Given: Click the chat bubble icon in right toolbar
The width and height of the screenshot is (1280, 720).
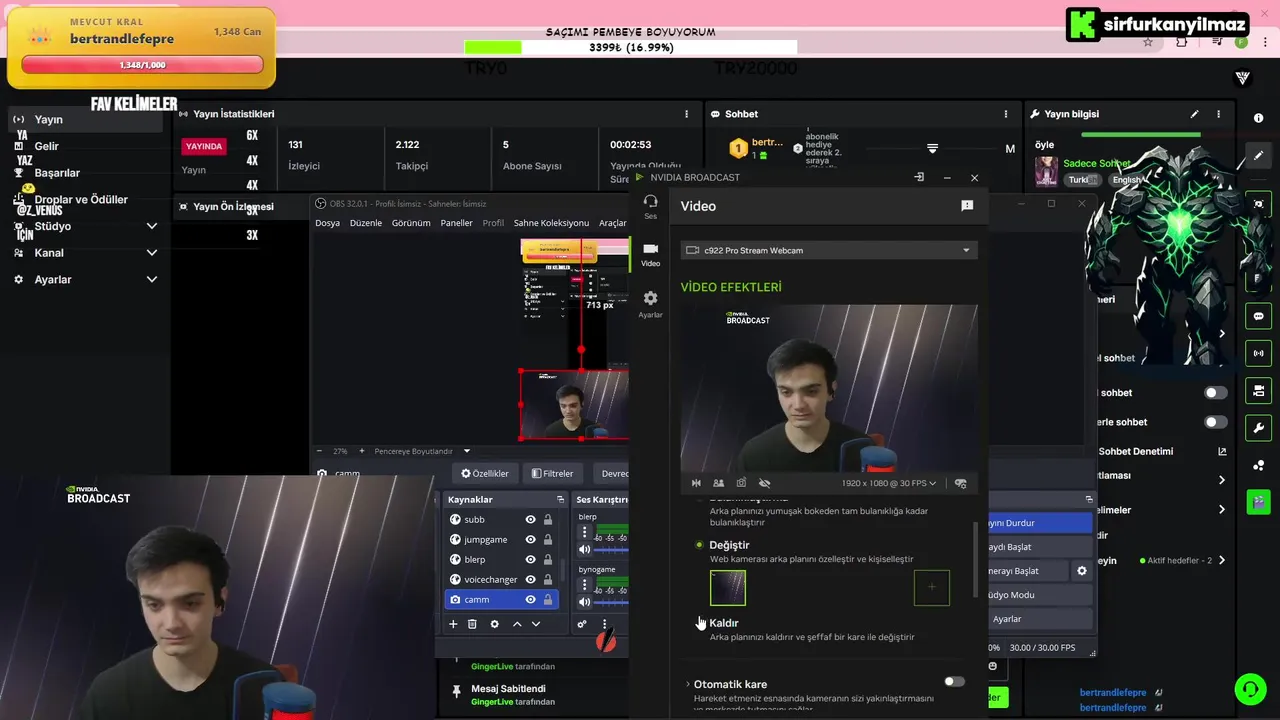Looking at the screenshot, I should pos(1258,316).
